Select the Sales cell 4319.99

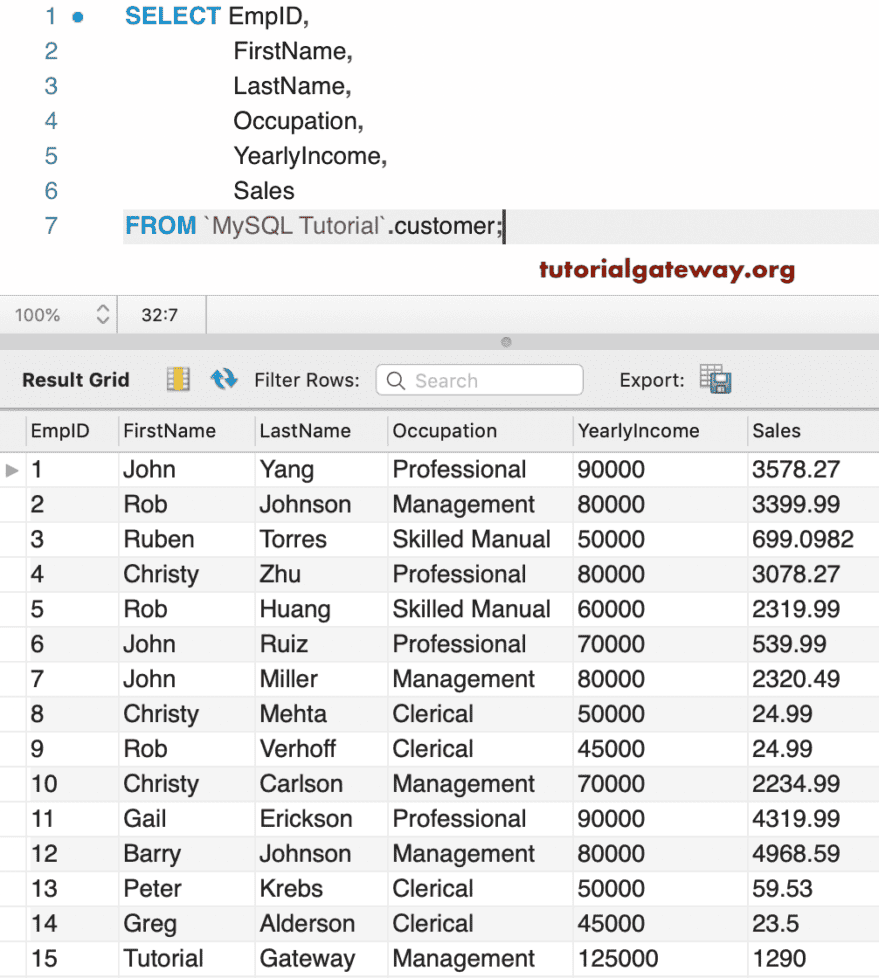click(x=813, y=819)
